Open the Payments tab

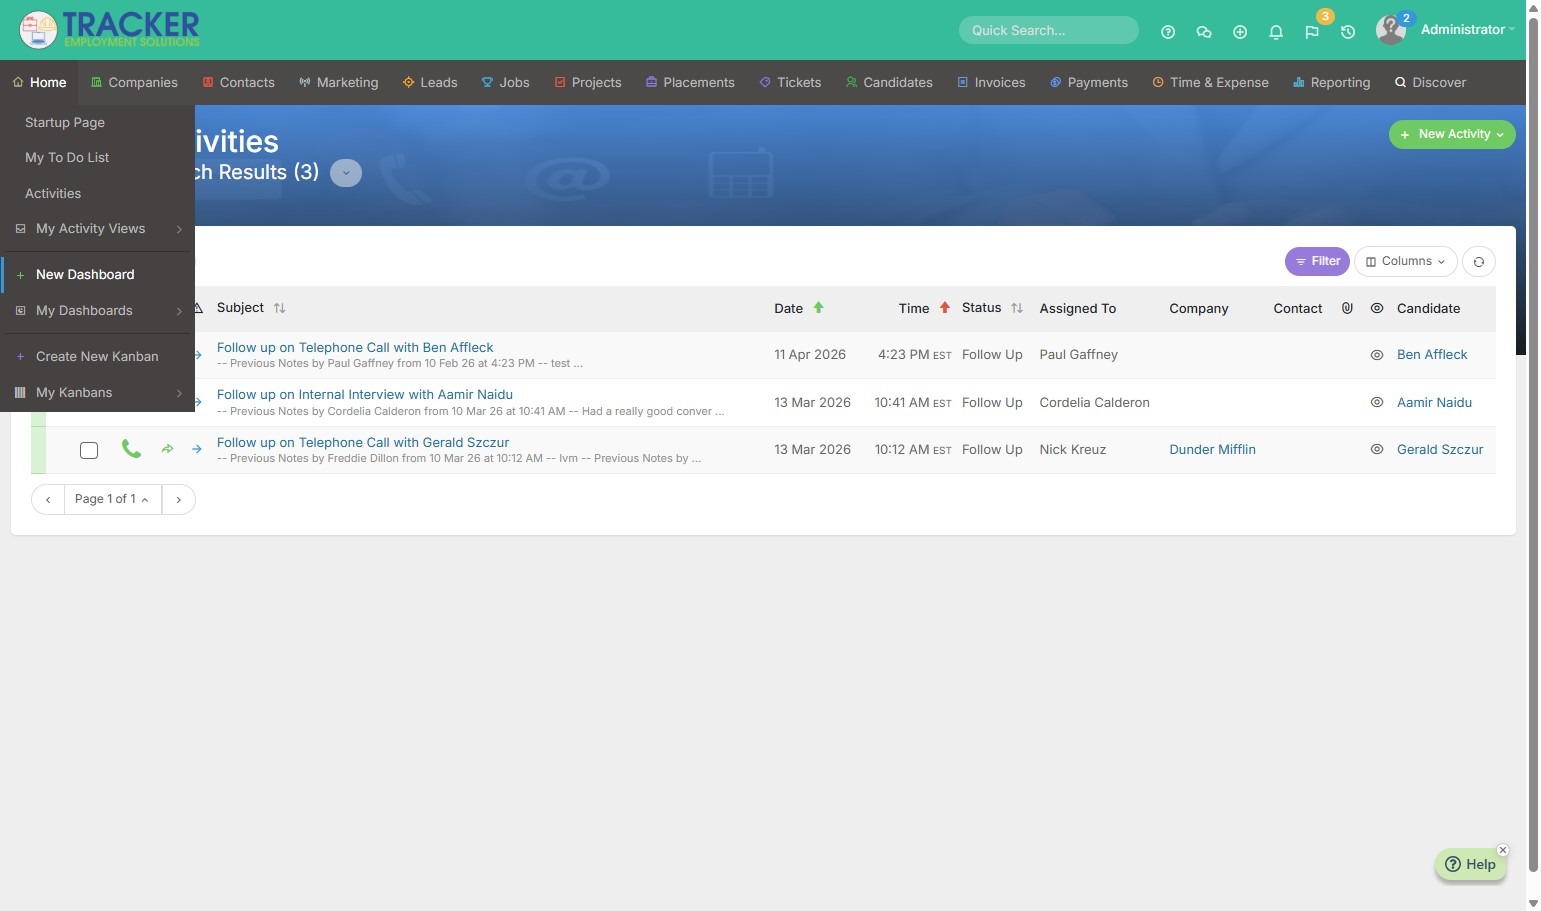[1088, 83]
